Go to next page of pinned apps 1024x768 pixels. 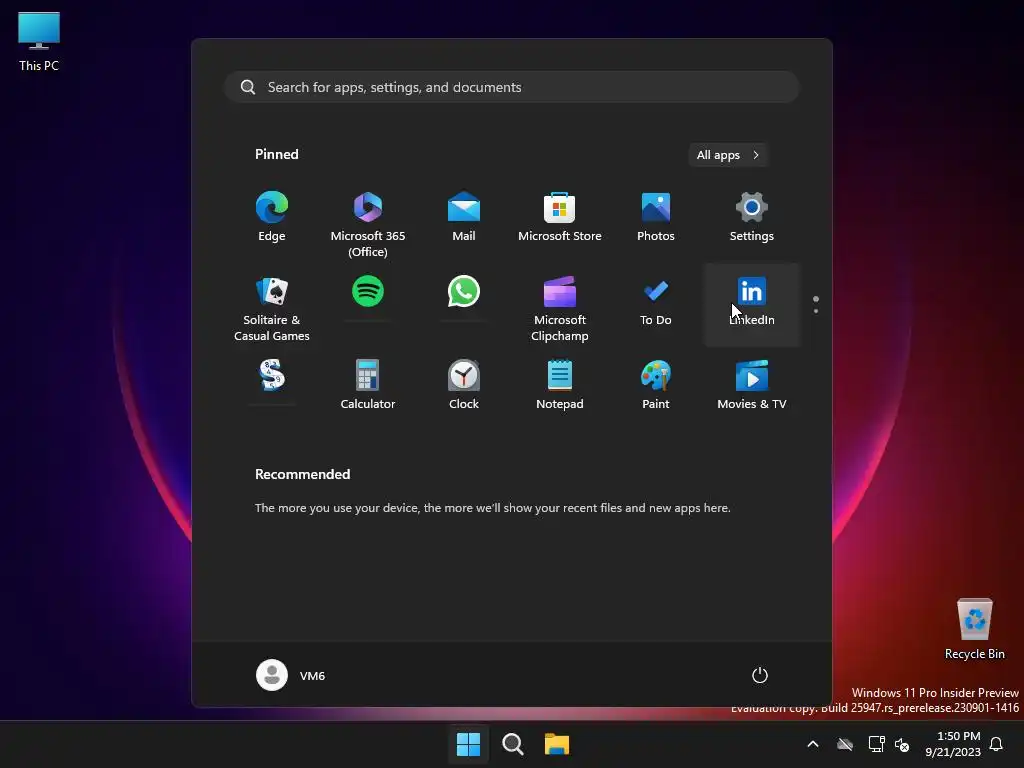tap(816, 311)
